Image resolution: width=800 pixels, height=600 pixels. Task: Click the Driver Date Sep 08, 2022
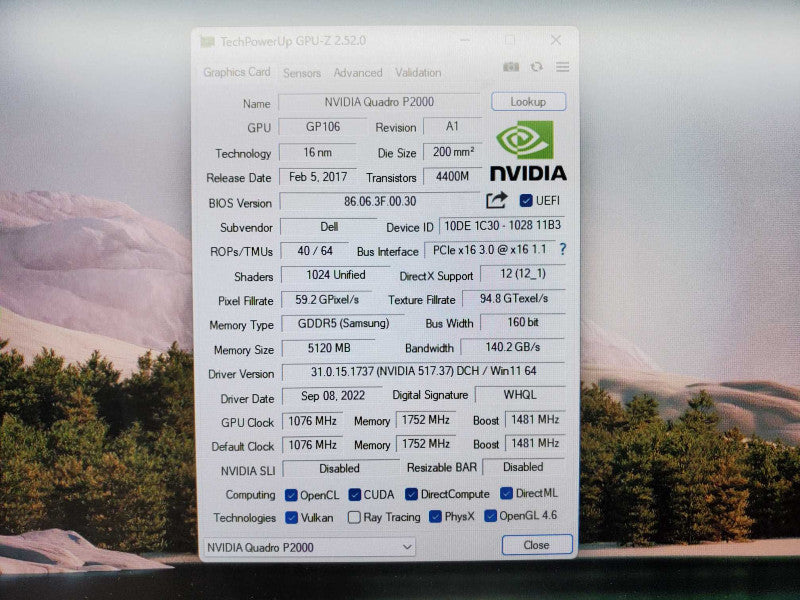coord(332,396)
